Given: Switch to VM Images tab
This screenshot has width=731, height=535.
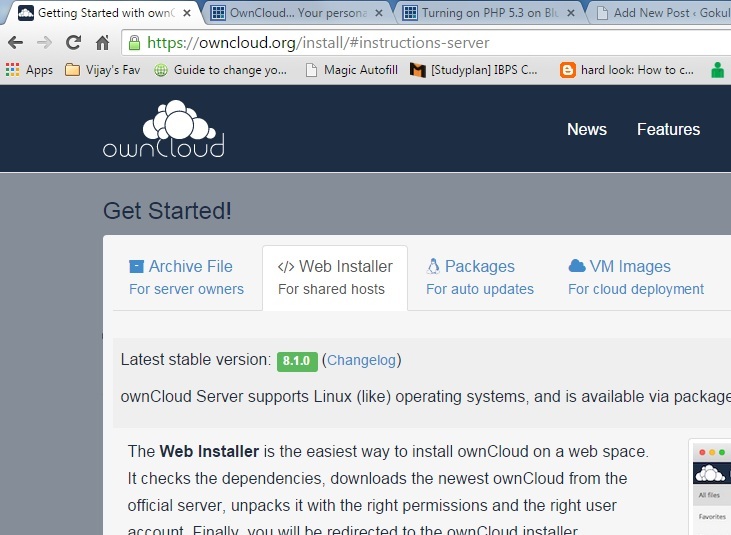Looking at the screenshot, I should (635, 277).
